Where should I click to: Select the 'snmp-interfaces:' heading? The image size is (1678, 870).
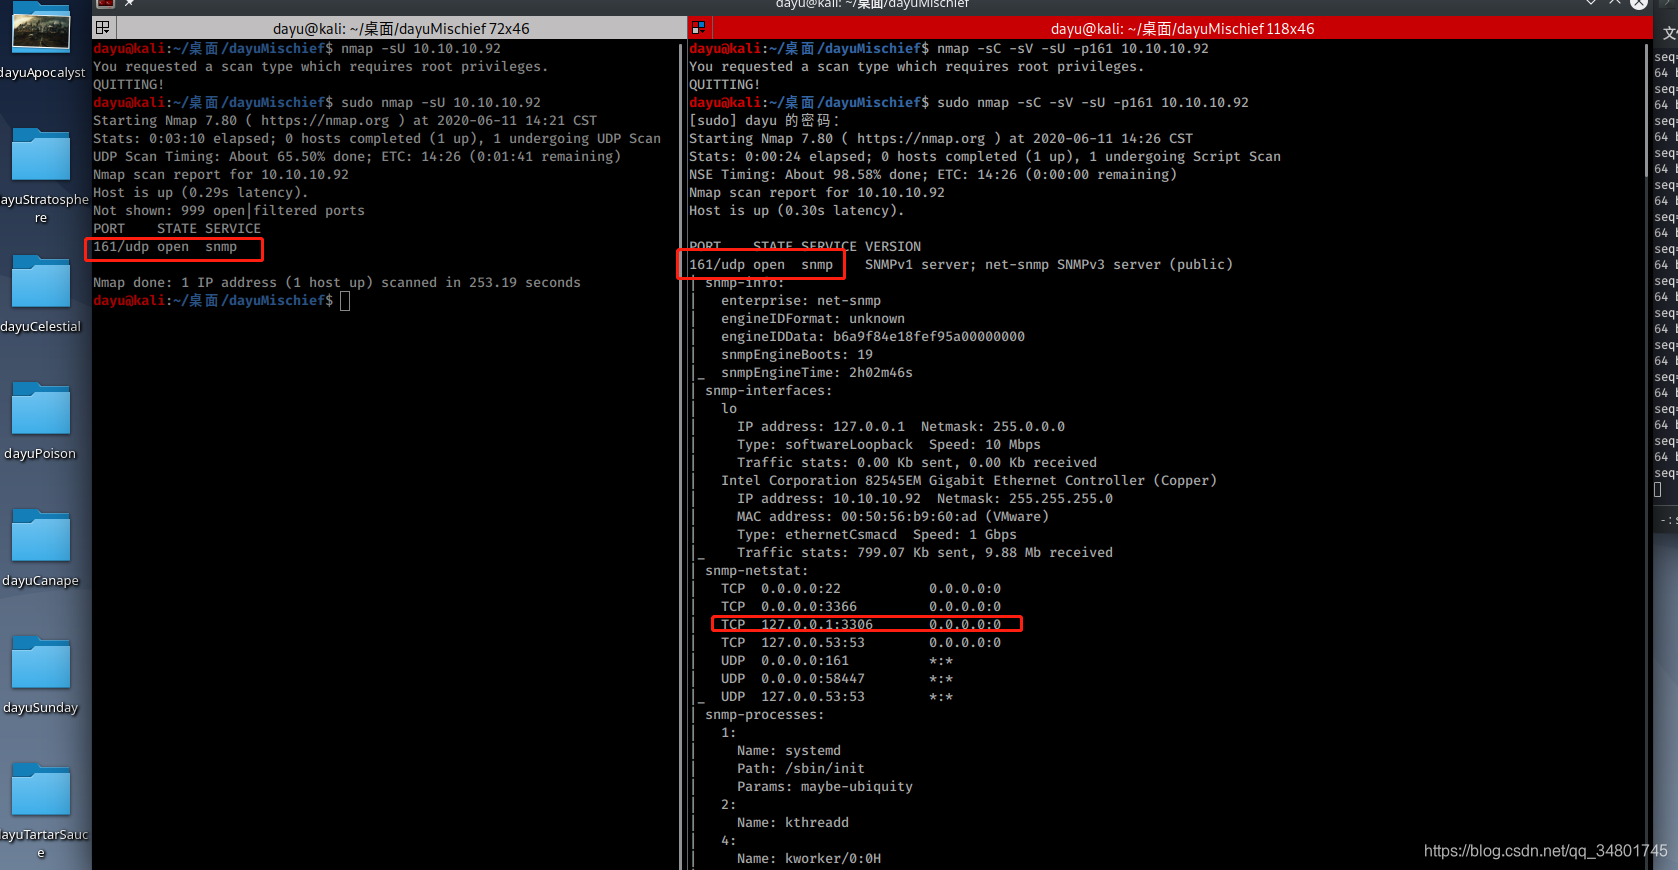coord(769,390)
